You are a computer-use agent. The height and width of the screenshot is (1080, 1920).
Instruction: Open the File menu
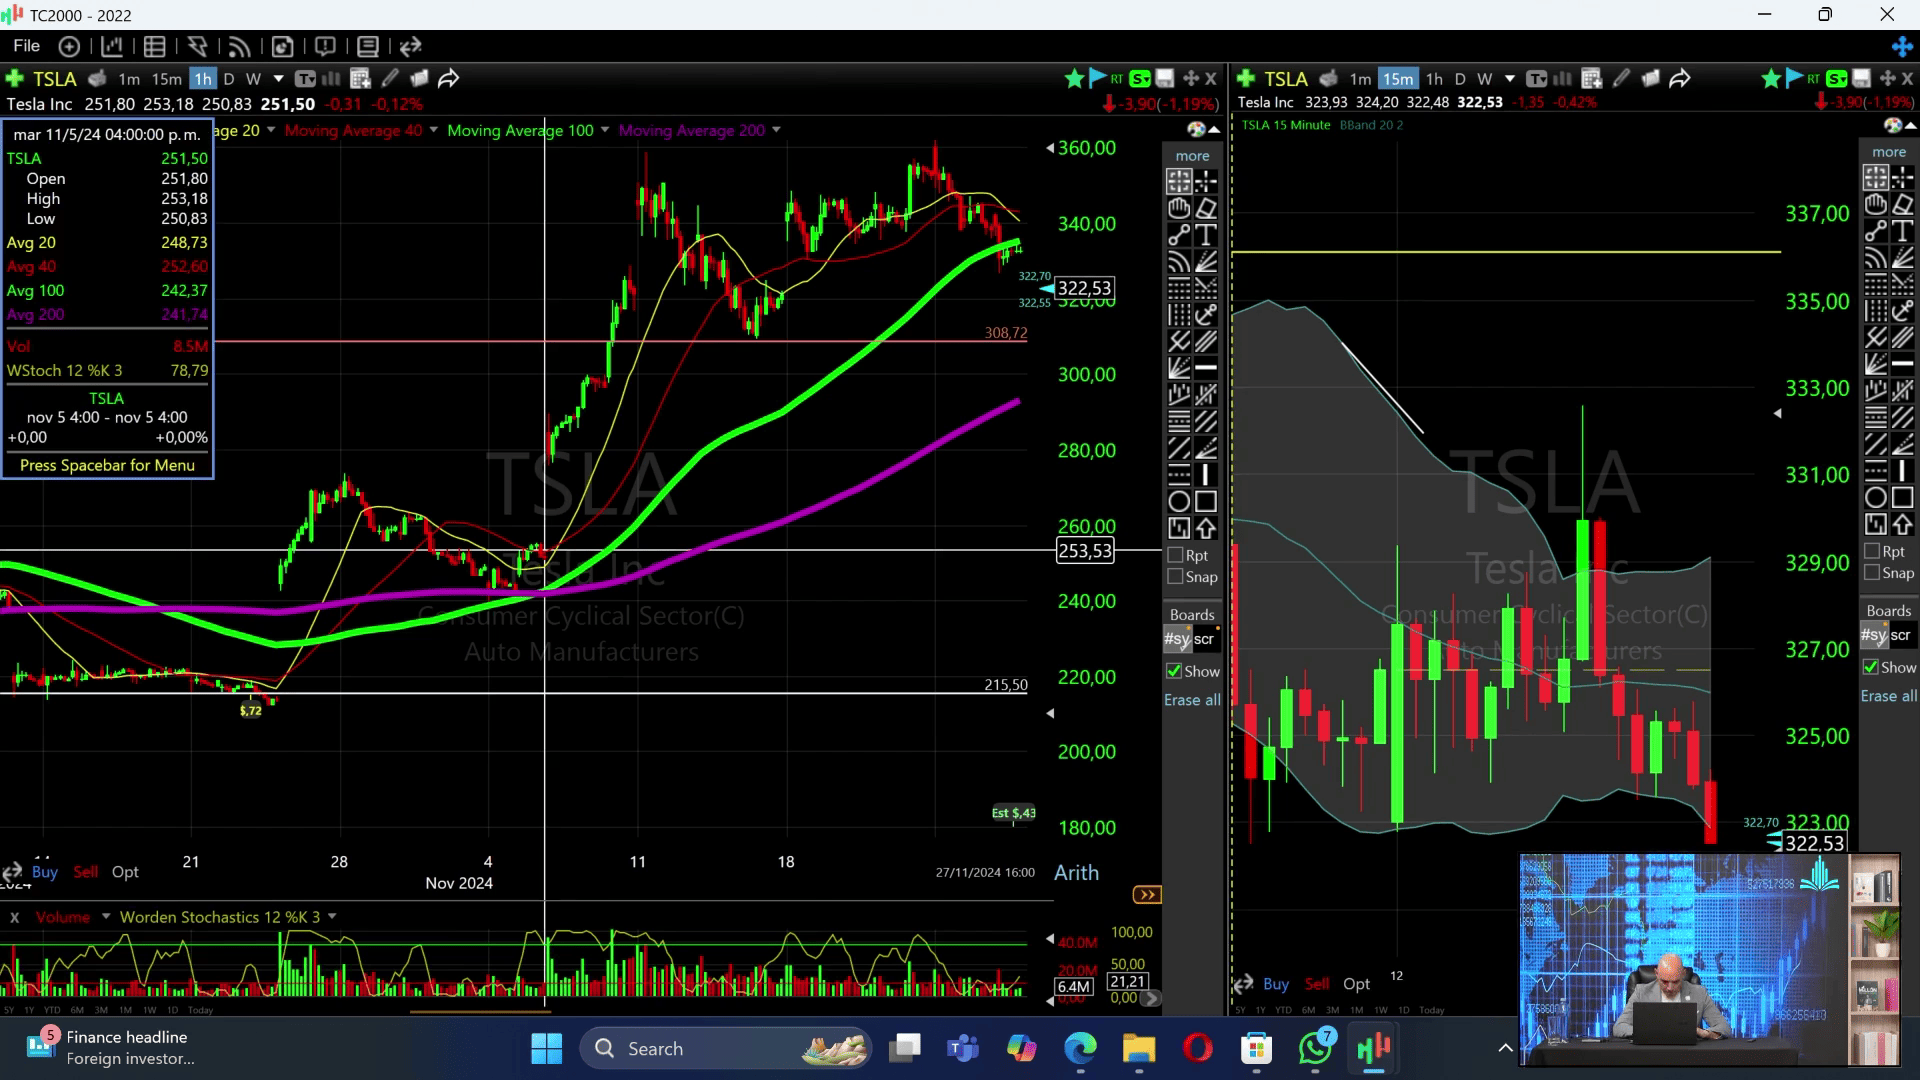tap(27, 46)
